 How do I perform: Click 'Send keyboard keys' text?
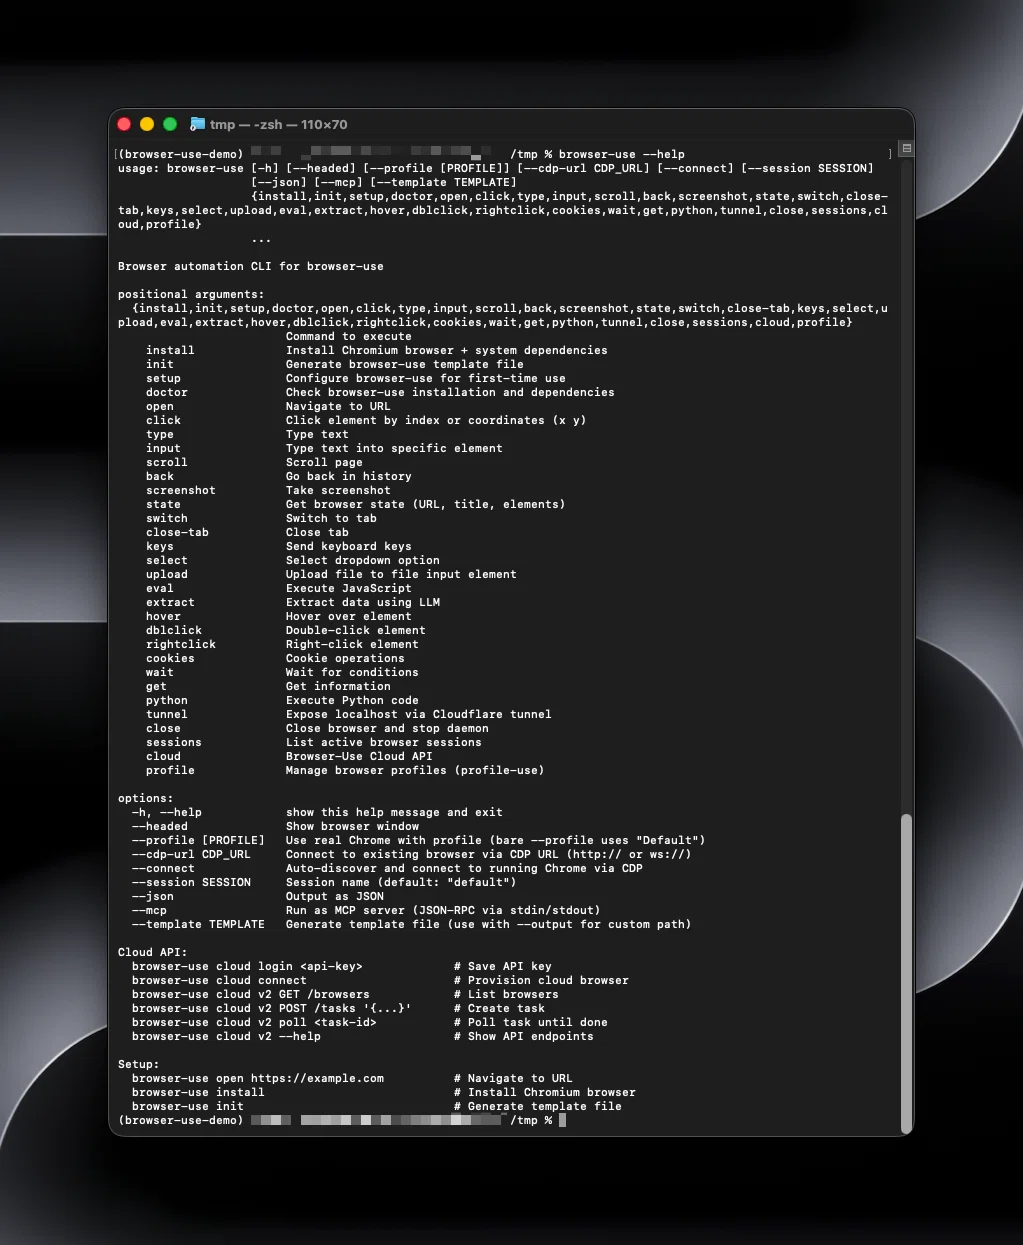click(349, 546)
